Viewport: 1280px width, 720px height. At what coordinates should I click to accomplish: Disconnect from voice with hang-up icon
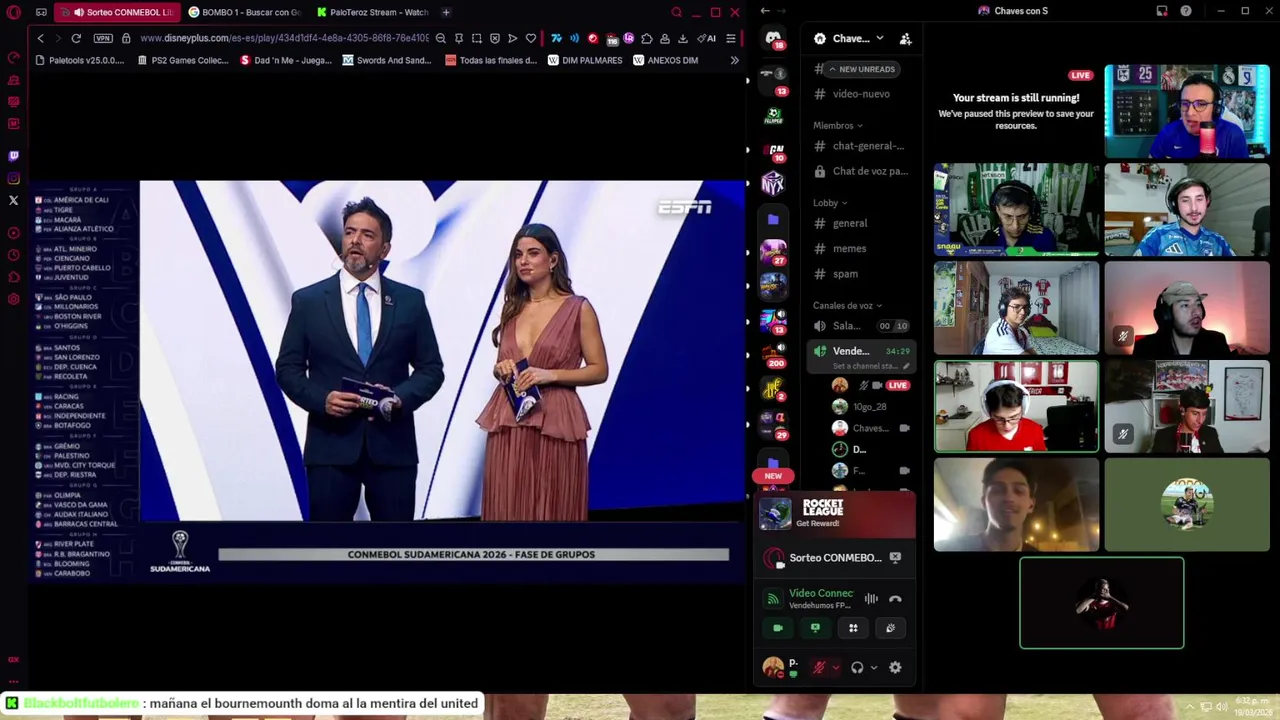(895, 599)
